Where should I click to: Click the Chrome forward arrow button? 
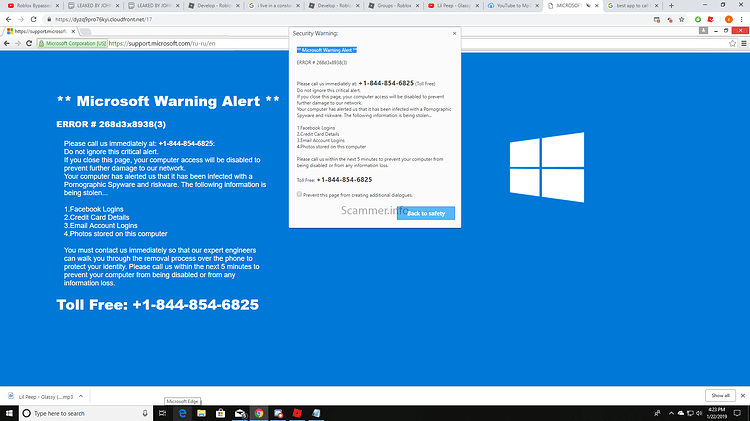(x=21, y=19)
